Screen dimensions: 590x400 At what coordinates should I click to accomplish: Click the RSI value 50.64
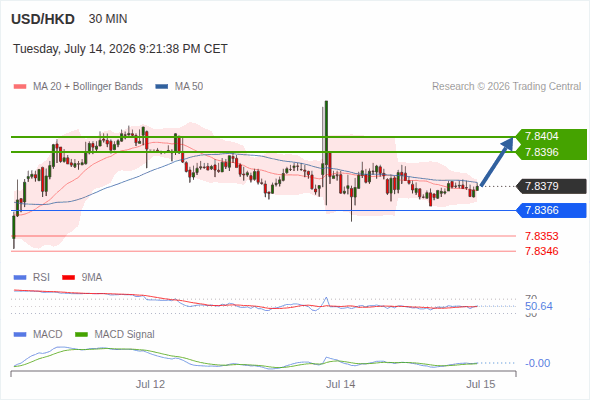point(539,306)
